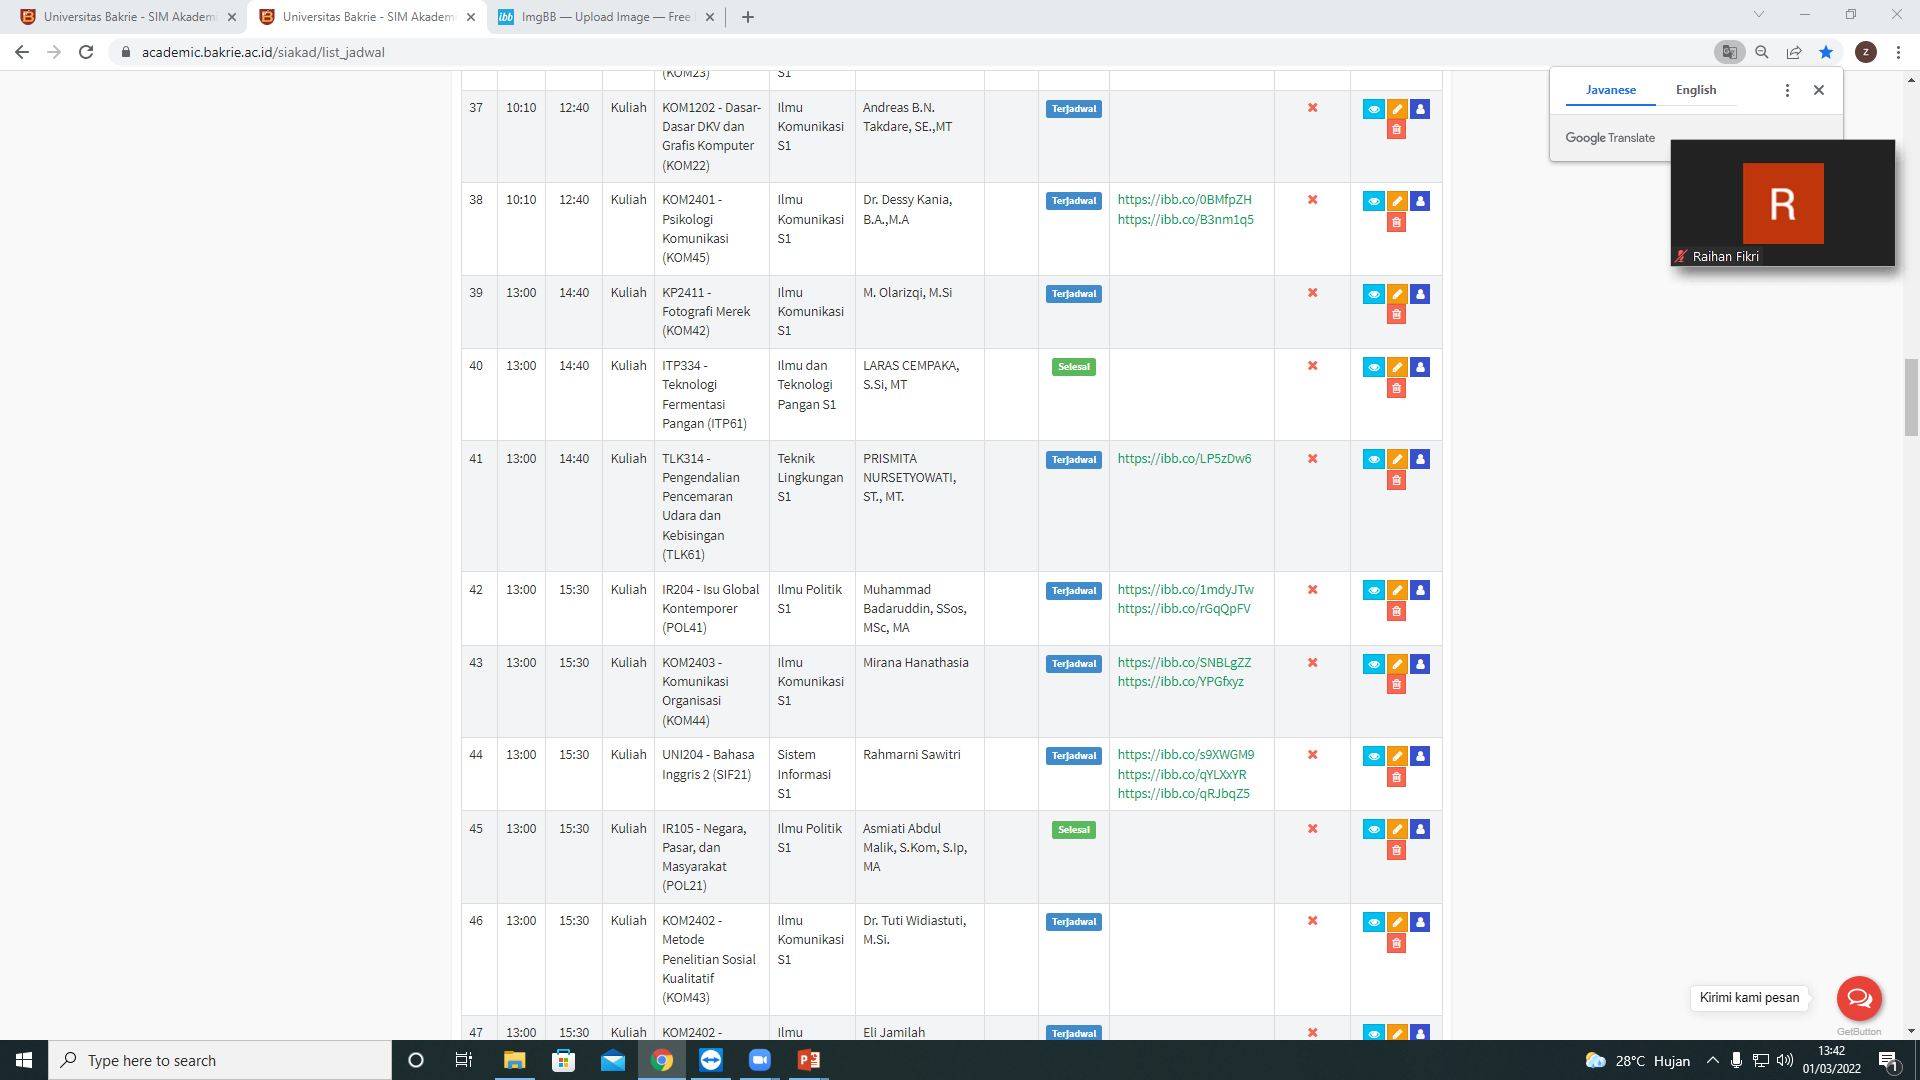Open translate options three-dot menu

click(1787, 90)
